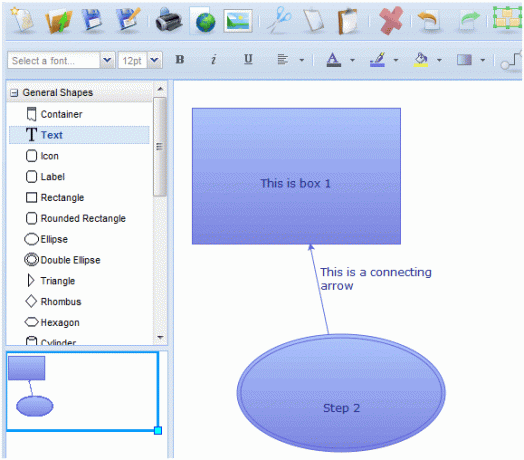Open the fill color dropdown arrow

pos(439,60)
